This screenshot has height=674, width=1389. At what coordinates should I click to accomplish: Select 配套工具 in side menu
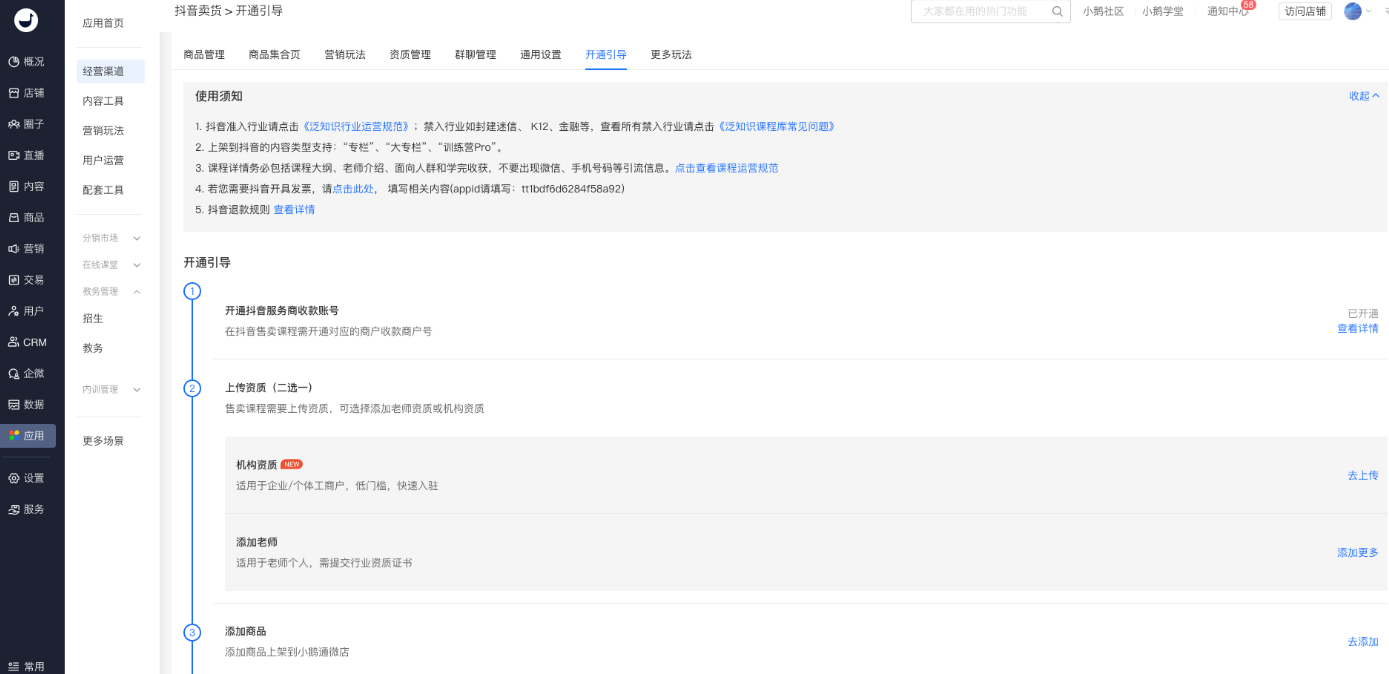(103, 190)
